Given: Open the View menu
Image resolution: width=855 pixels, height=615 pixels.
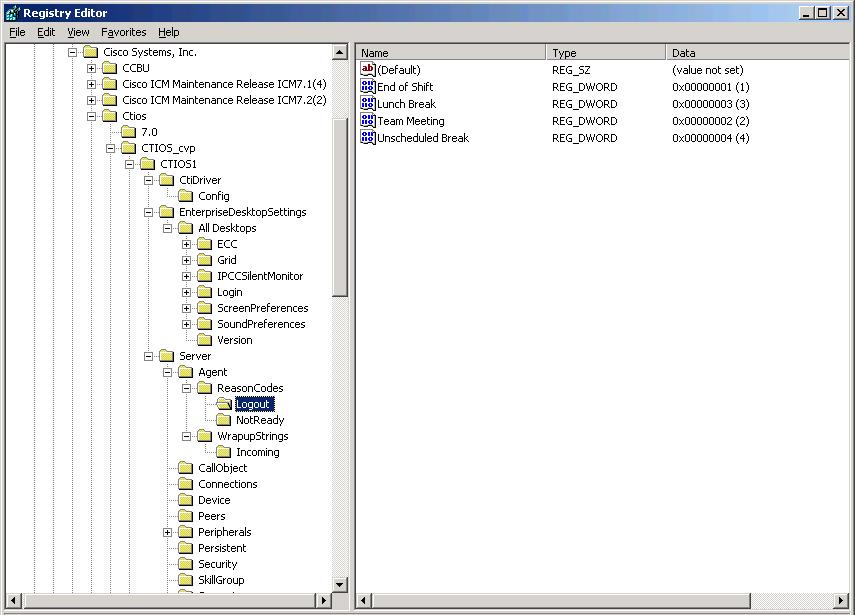Looking at the screenshot, I should pos(79,32).
